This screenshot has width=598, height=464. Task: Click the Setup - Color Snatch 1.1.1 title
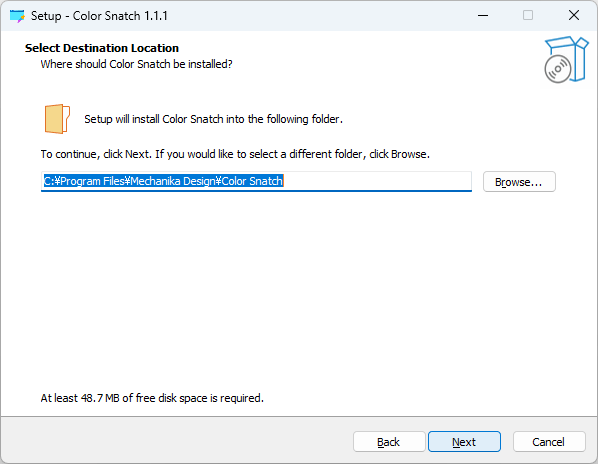[x=99, y=16]
